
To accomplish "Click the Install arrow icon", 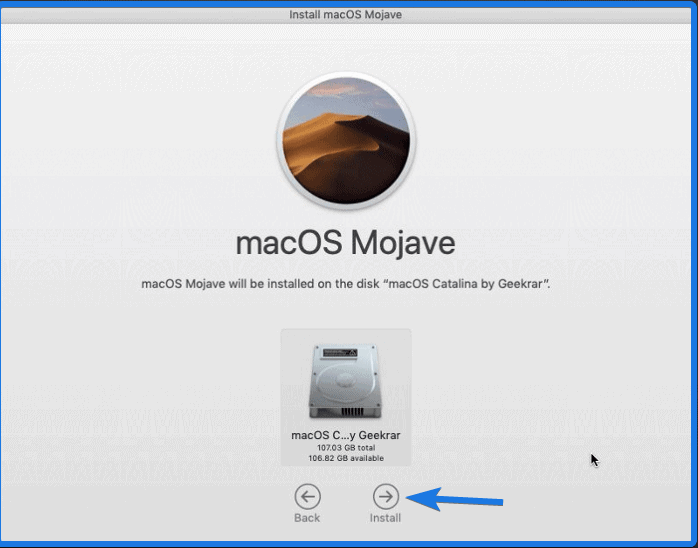I will [x=386, y=496].
